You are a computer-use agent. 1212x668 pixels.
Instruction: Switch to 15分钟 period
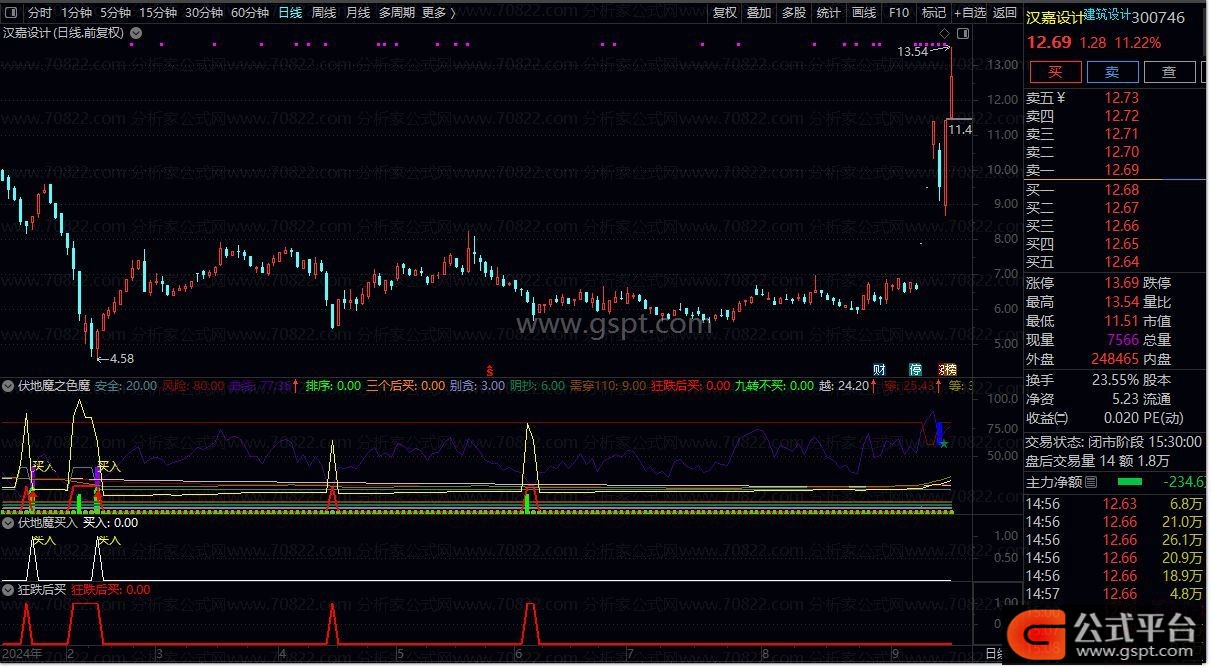click(158, 13)
